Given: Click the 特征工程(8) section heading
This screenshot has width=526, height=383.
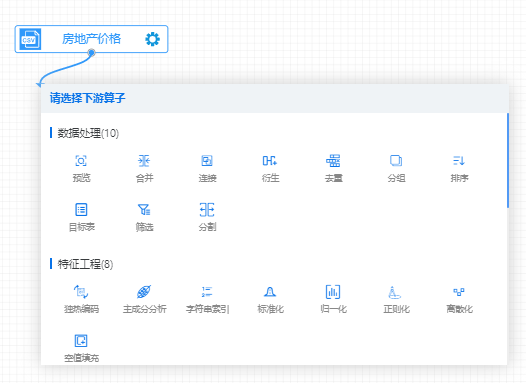Looking at the screenshot, I should coord(85,264).
